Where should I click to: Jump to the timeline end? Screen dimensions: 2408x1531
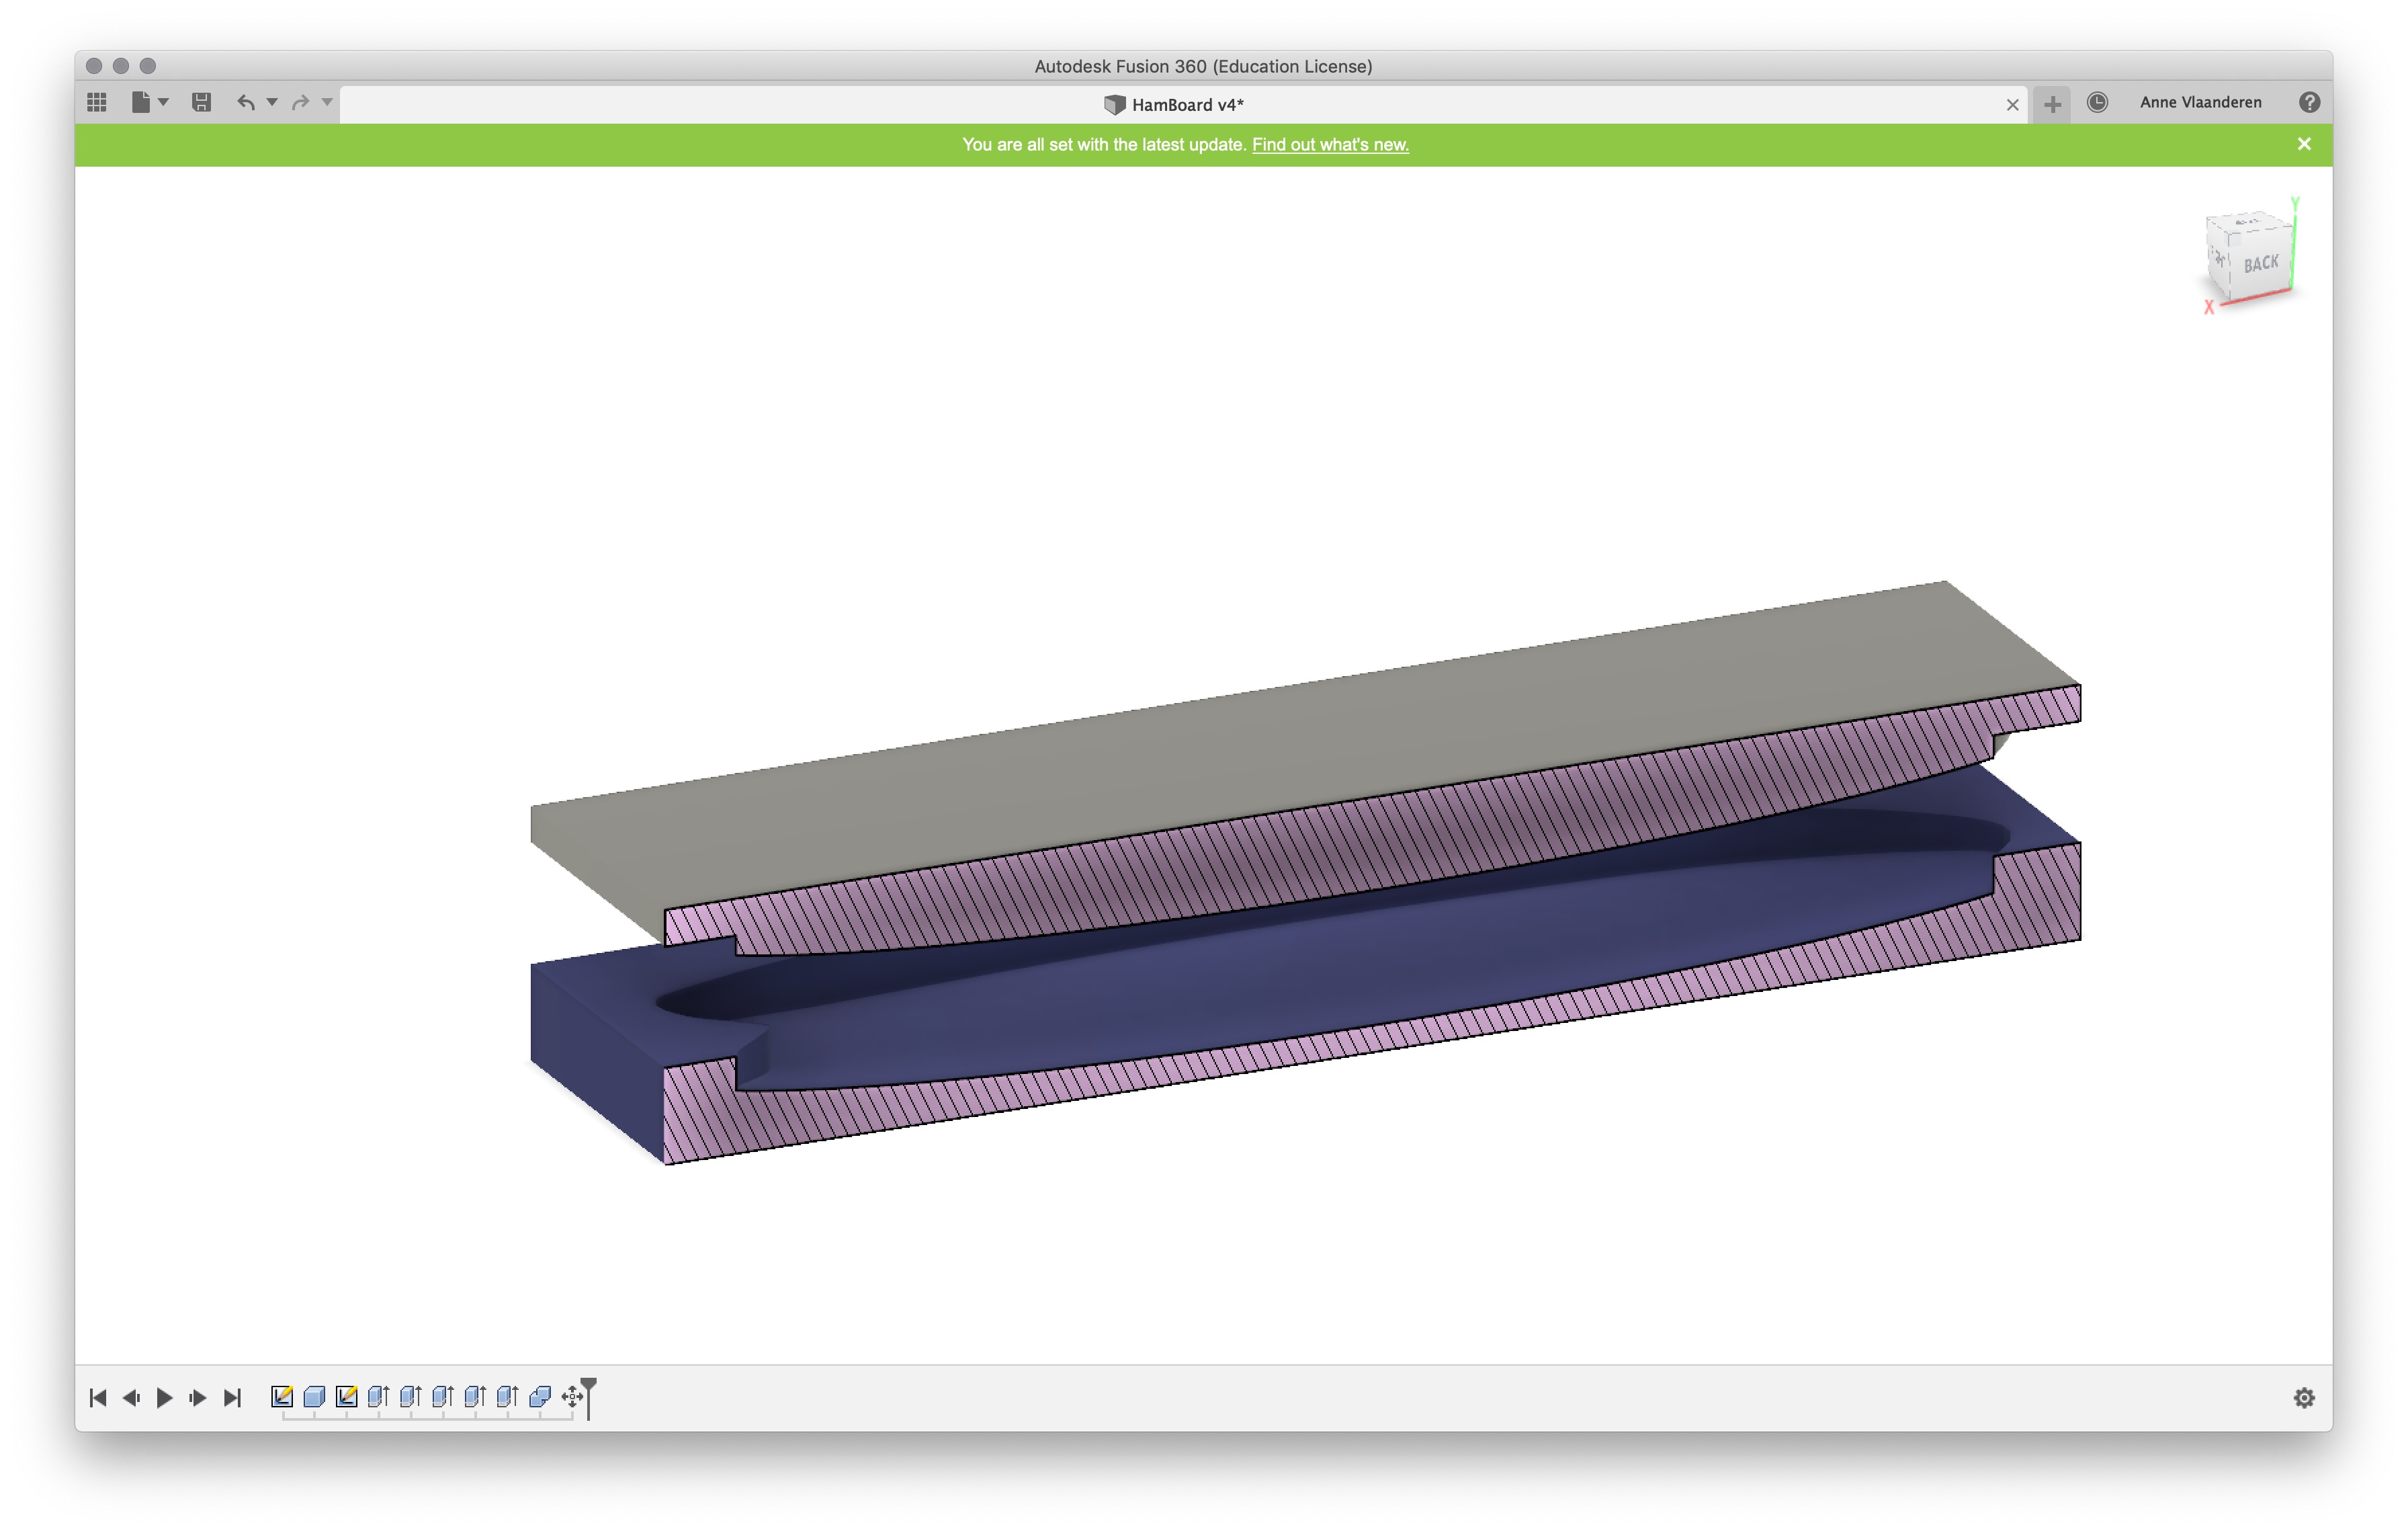tap(232, 1397)
